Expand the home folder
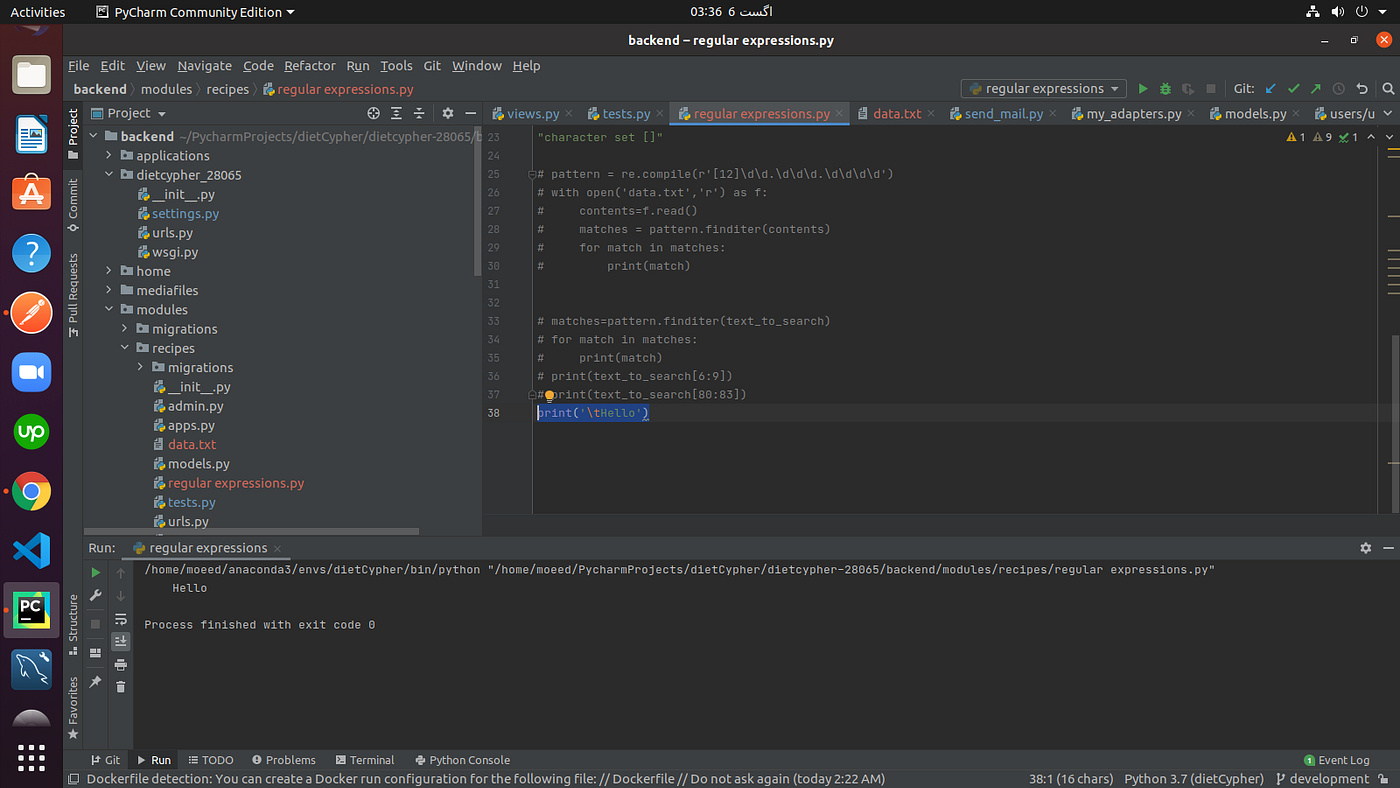 (111, 271)
